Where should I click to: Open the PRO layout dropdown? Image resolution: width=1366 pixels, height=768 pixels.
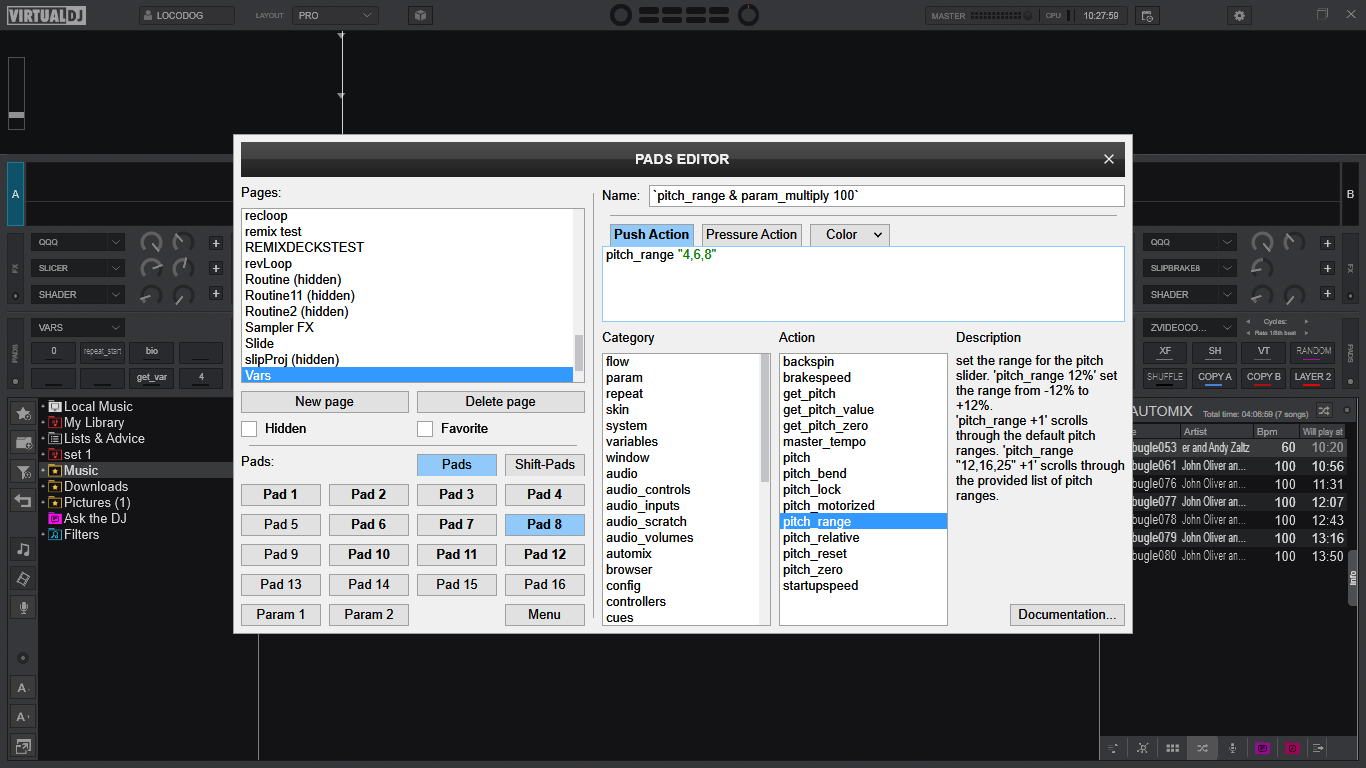336,16
